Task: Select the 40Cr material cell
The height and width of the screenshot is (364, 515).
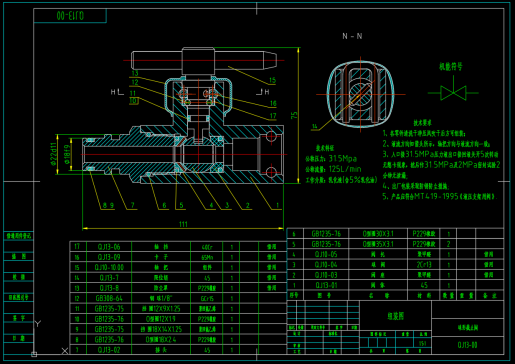Action: [x=207, y=247]
